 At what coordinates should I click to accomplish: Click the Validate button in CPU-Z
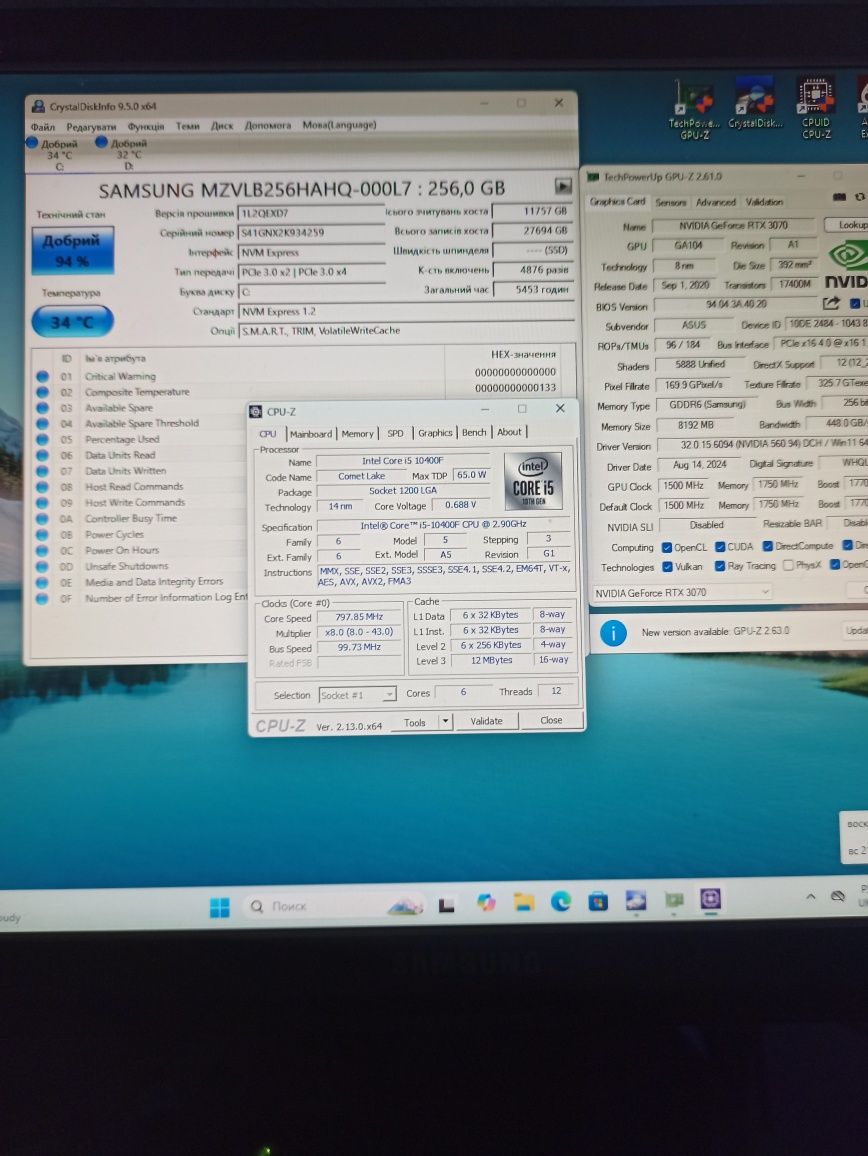tap(486, 721)
